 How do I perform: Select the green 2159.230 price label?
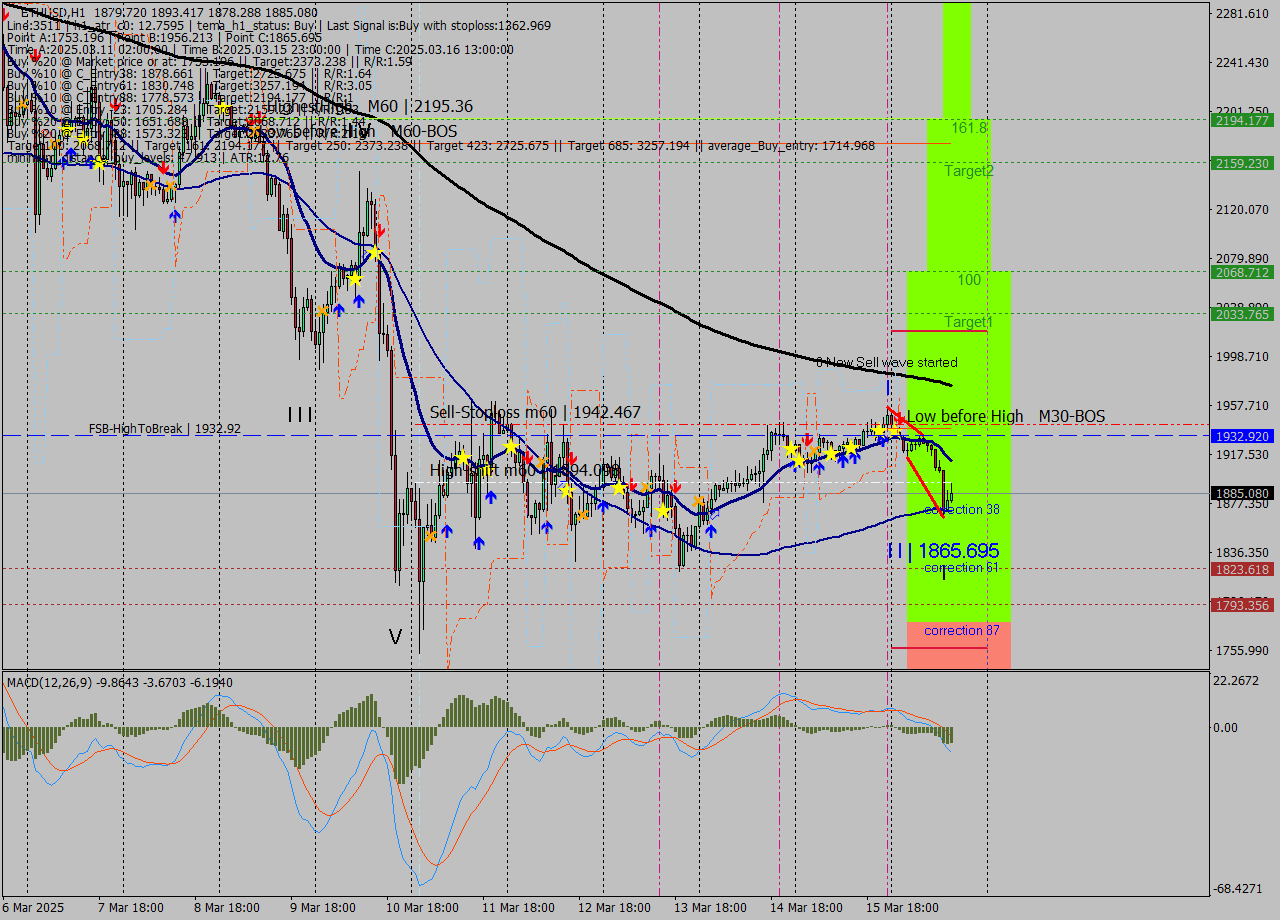tap(1241, 163)
